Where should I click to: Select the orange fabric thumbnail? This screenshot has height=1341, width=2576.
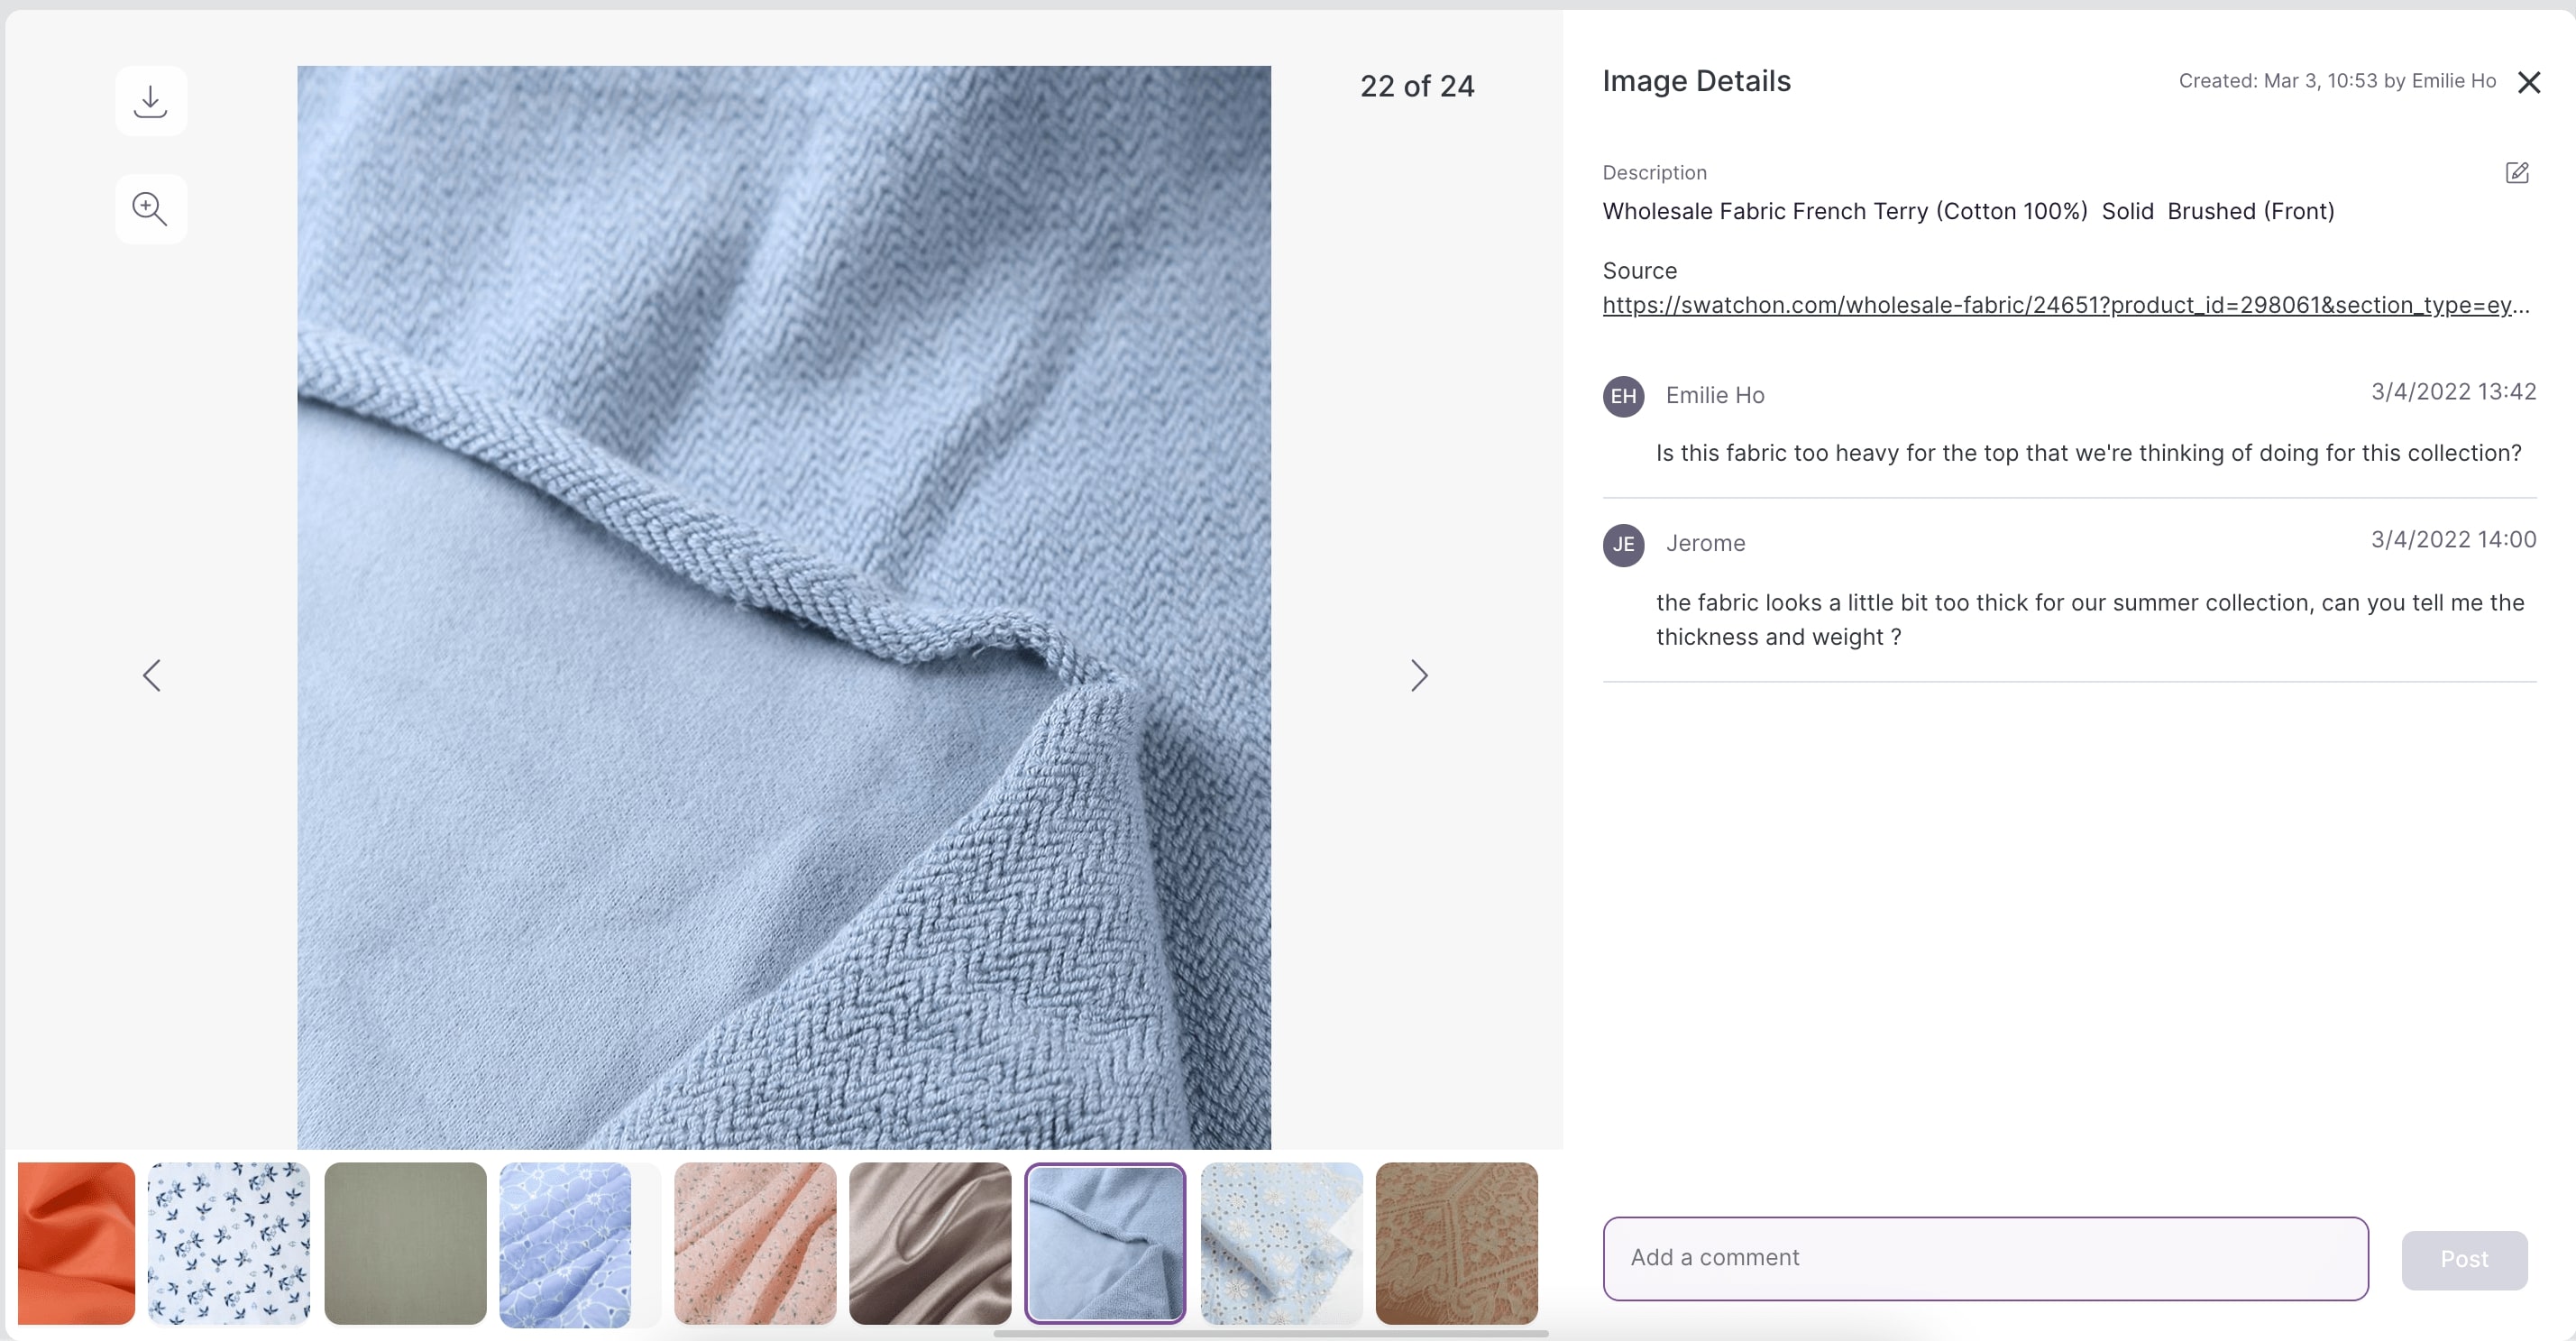(75, 1243)
